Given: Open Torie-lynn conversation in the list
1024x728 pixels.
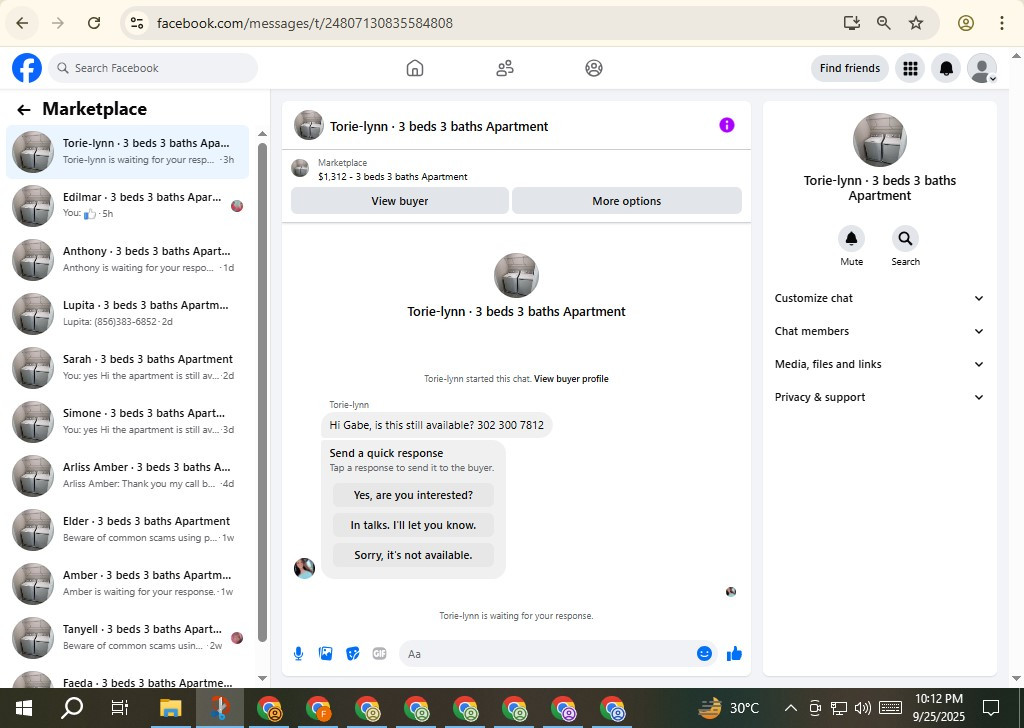Looking at the screenshot, I should [x=127, y=151].
